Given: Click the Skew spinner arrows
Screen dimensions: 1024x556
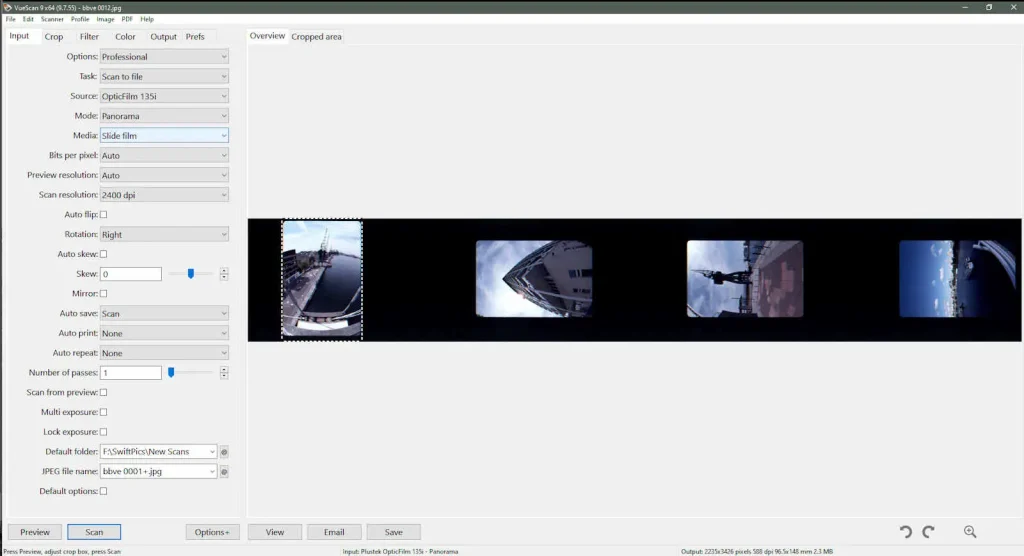Looking at the screenshot, I should click(x=224, y=274).
